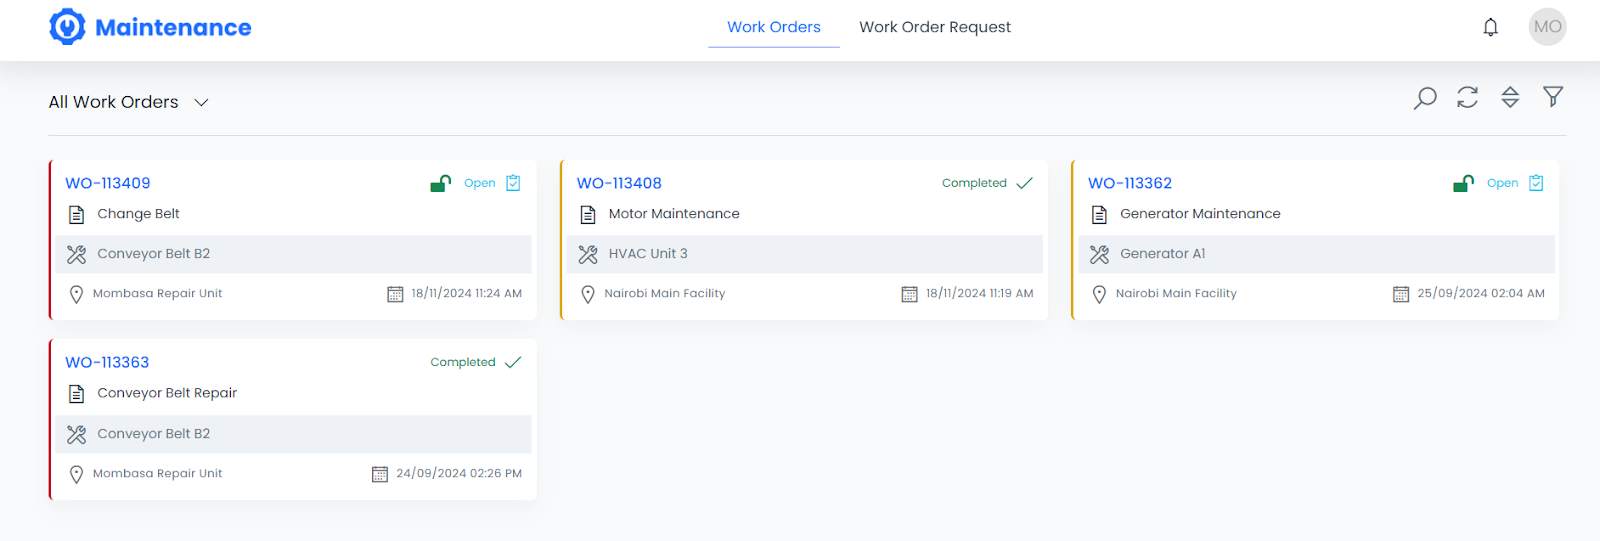Click the clipboard check icon on WO-113362

pyautogui.click(x=1536, y=183)
